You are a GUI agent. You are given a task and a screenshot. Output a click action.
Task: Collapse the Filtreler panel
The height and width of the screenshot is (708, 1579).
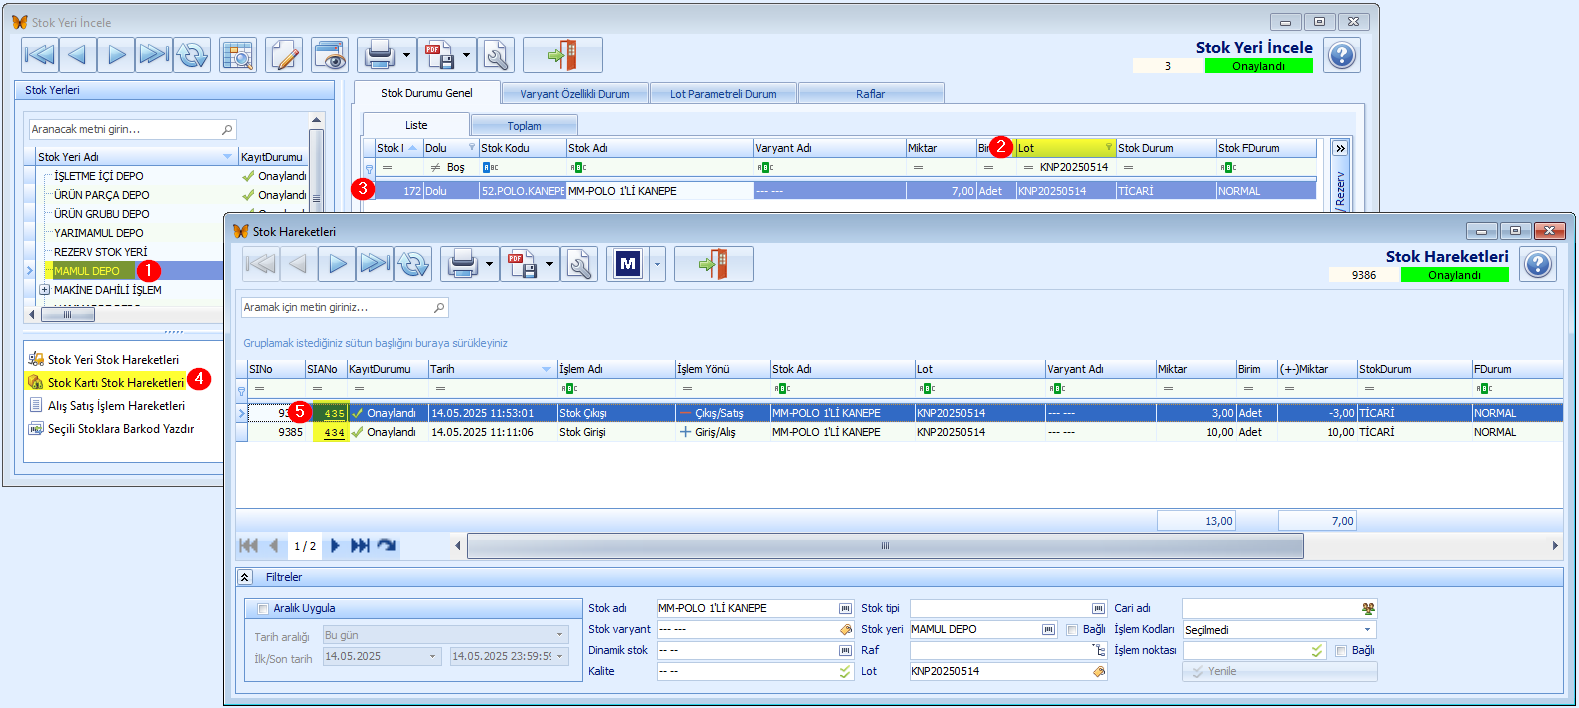(245, 577)
